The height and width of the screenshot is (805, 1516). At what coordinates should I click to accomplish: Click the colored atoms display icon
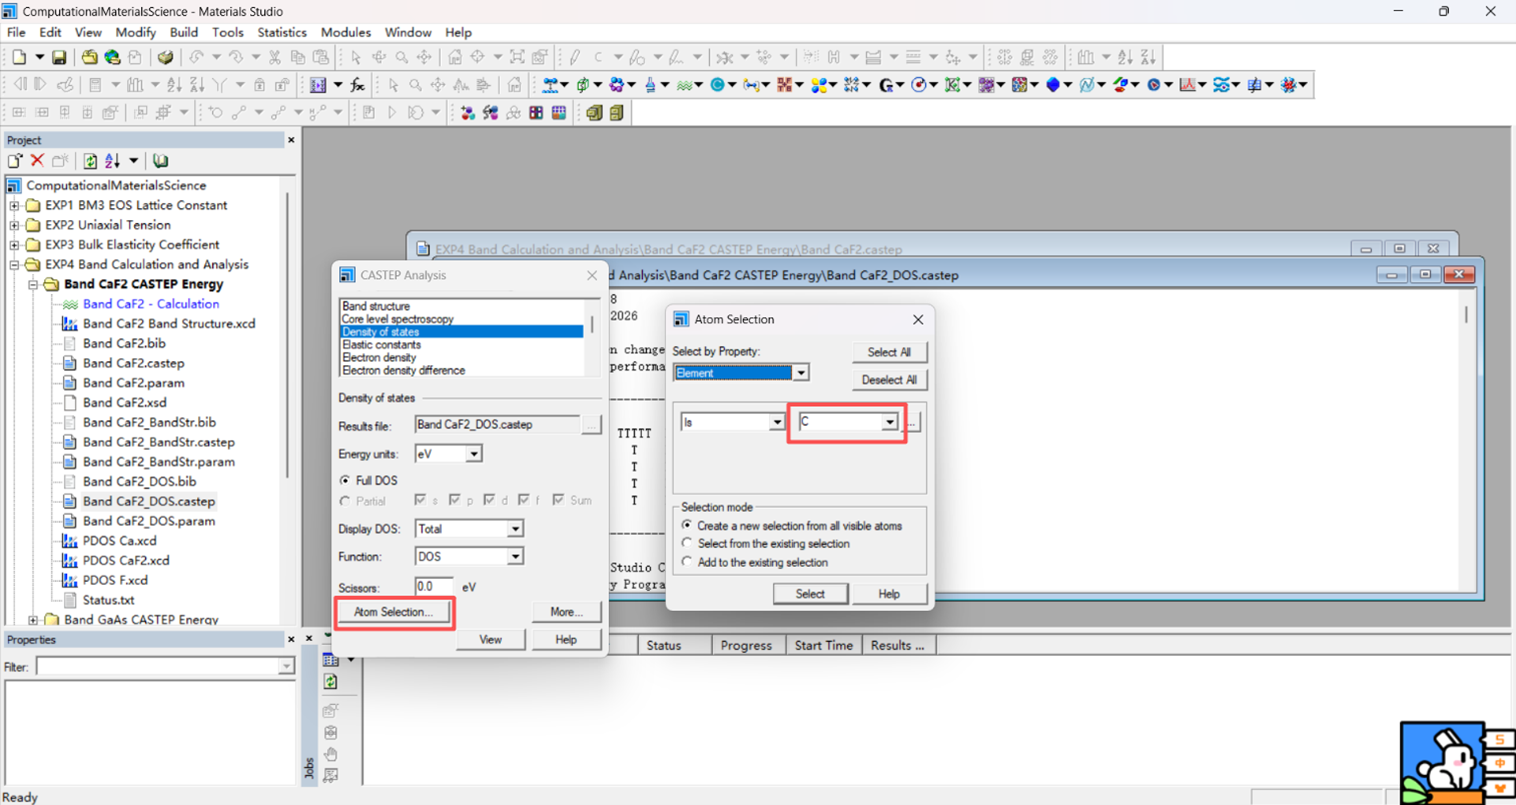click(x=468, y=113)
